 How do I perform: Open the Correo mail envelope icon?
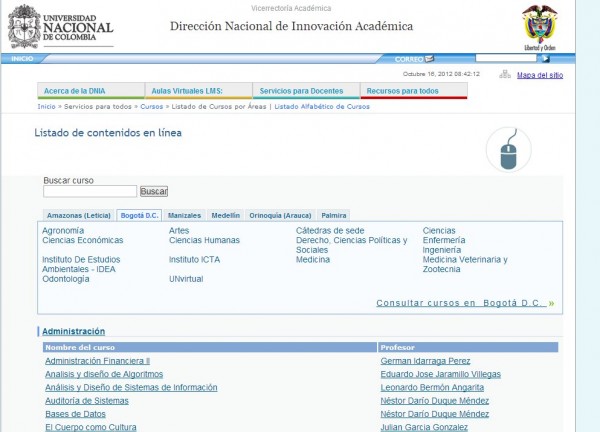coord(429,59)
